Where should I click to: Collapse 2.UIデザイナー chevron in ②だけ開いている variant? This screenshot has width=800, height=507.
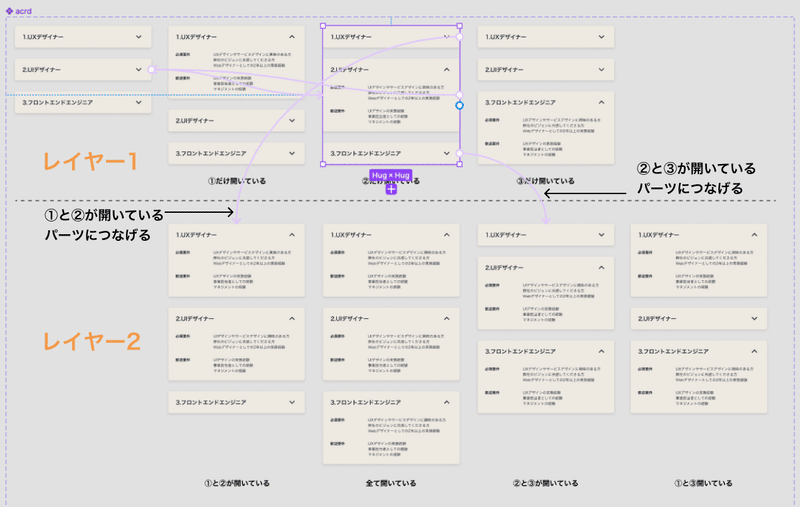pyautogui.click(x=446, y=69)
